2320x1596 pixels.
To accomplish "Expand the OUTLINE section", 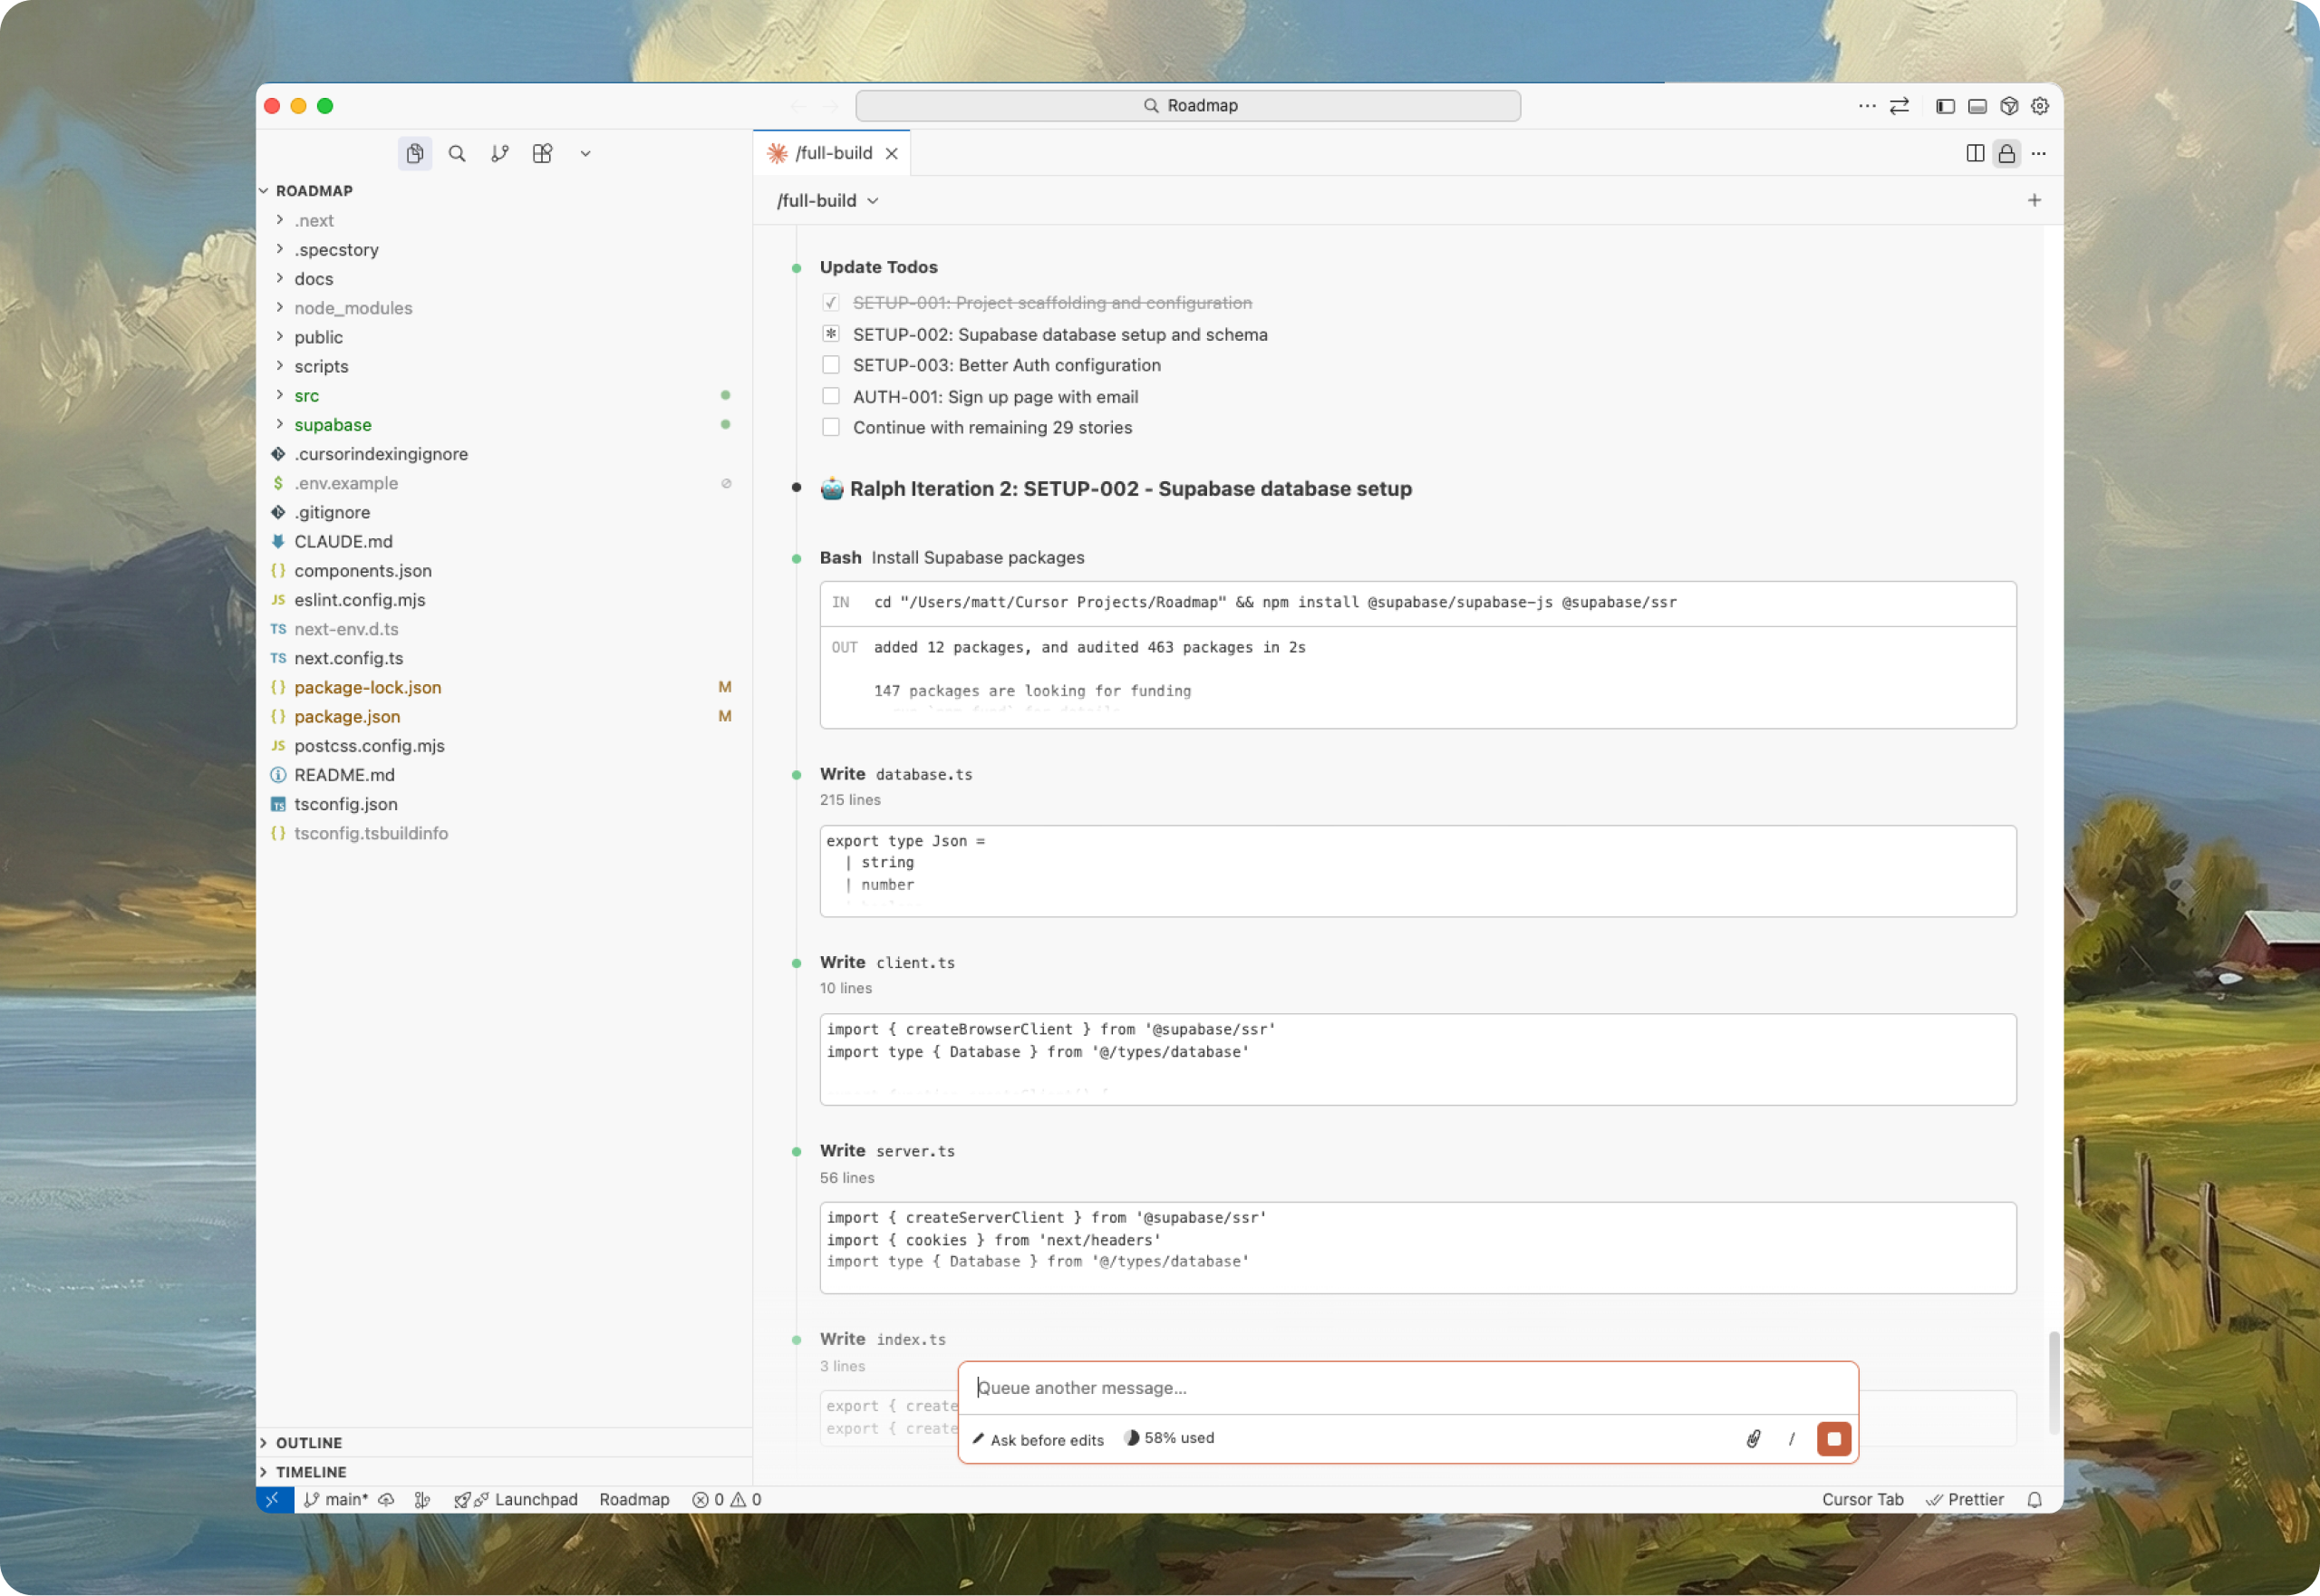I will (x=309, y=1442).
